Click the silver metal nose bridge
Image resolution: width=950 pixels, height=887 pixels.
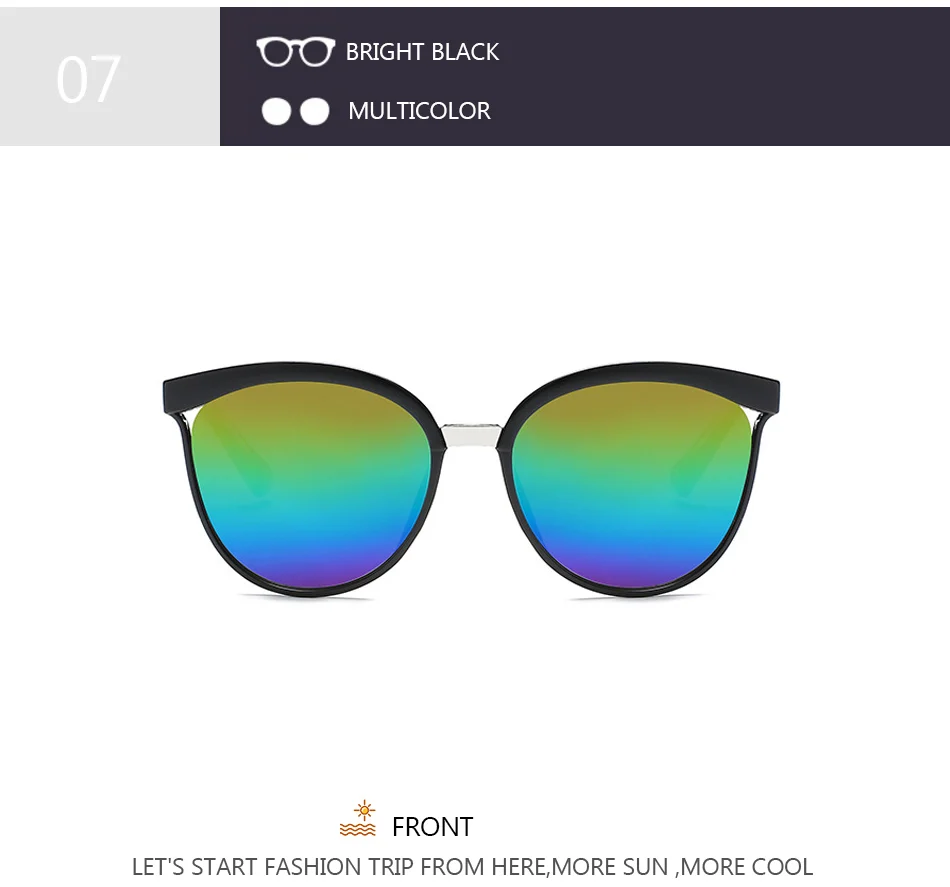point(471,434)
